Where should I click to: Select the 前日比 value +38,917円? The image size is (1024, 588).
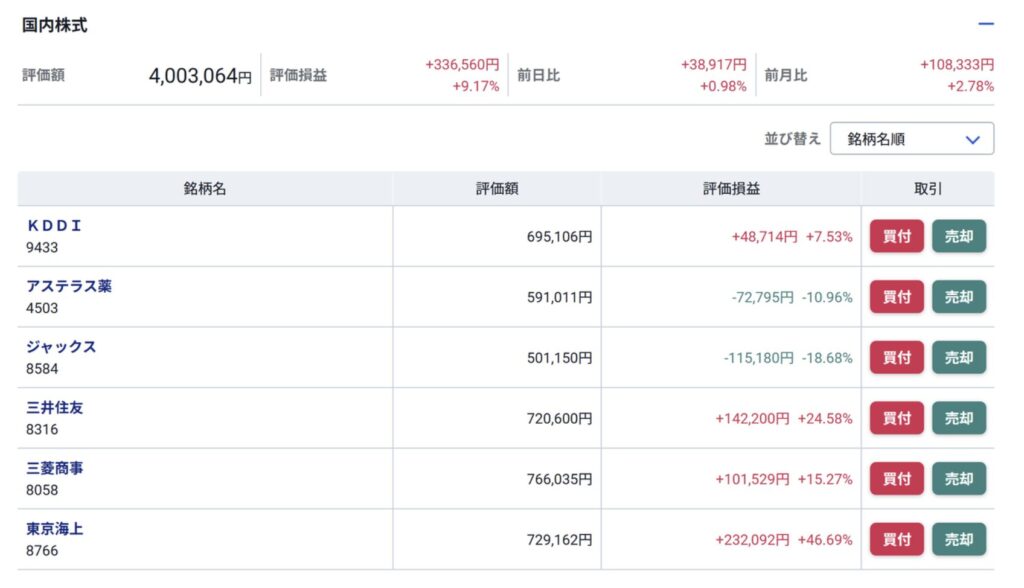pos(714,65)
